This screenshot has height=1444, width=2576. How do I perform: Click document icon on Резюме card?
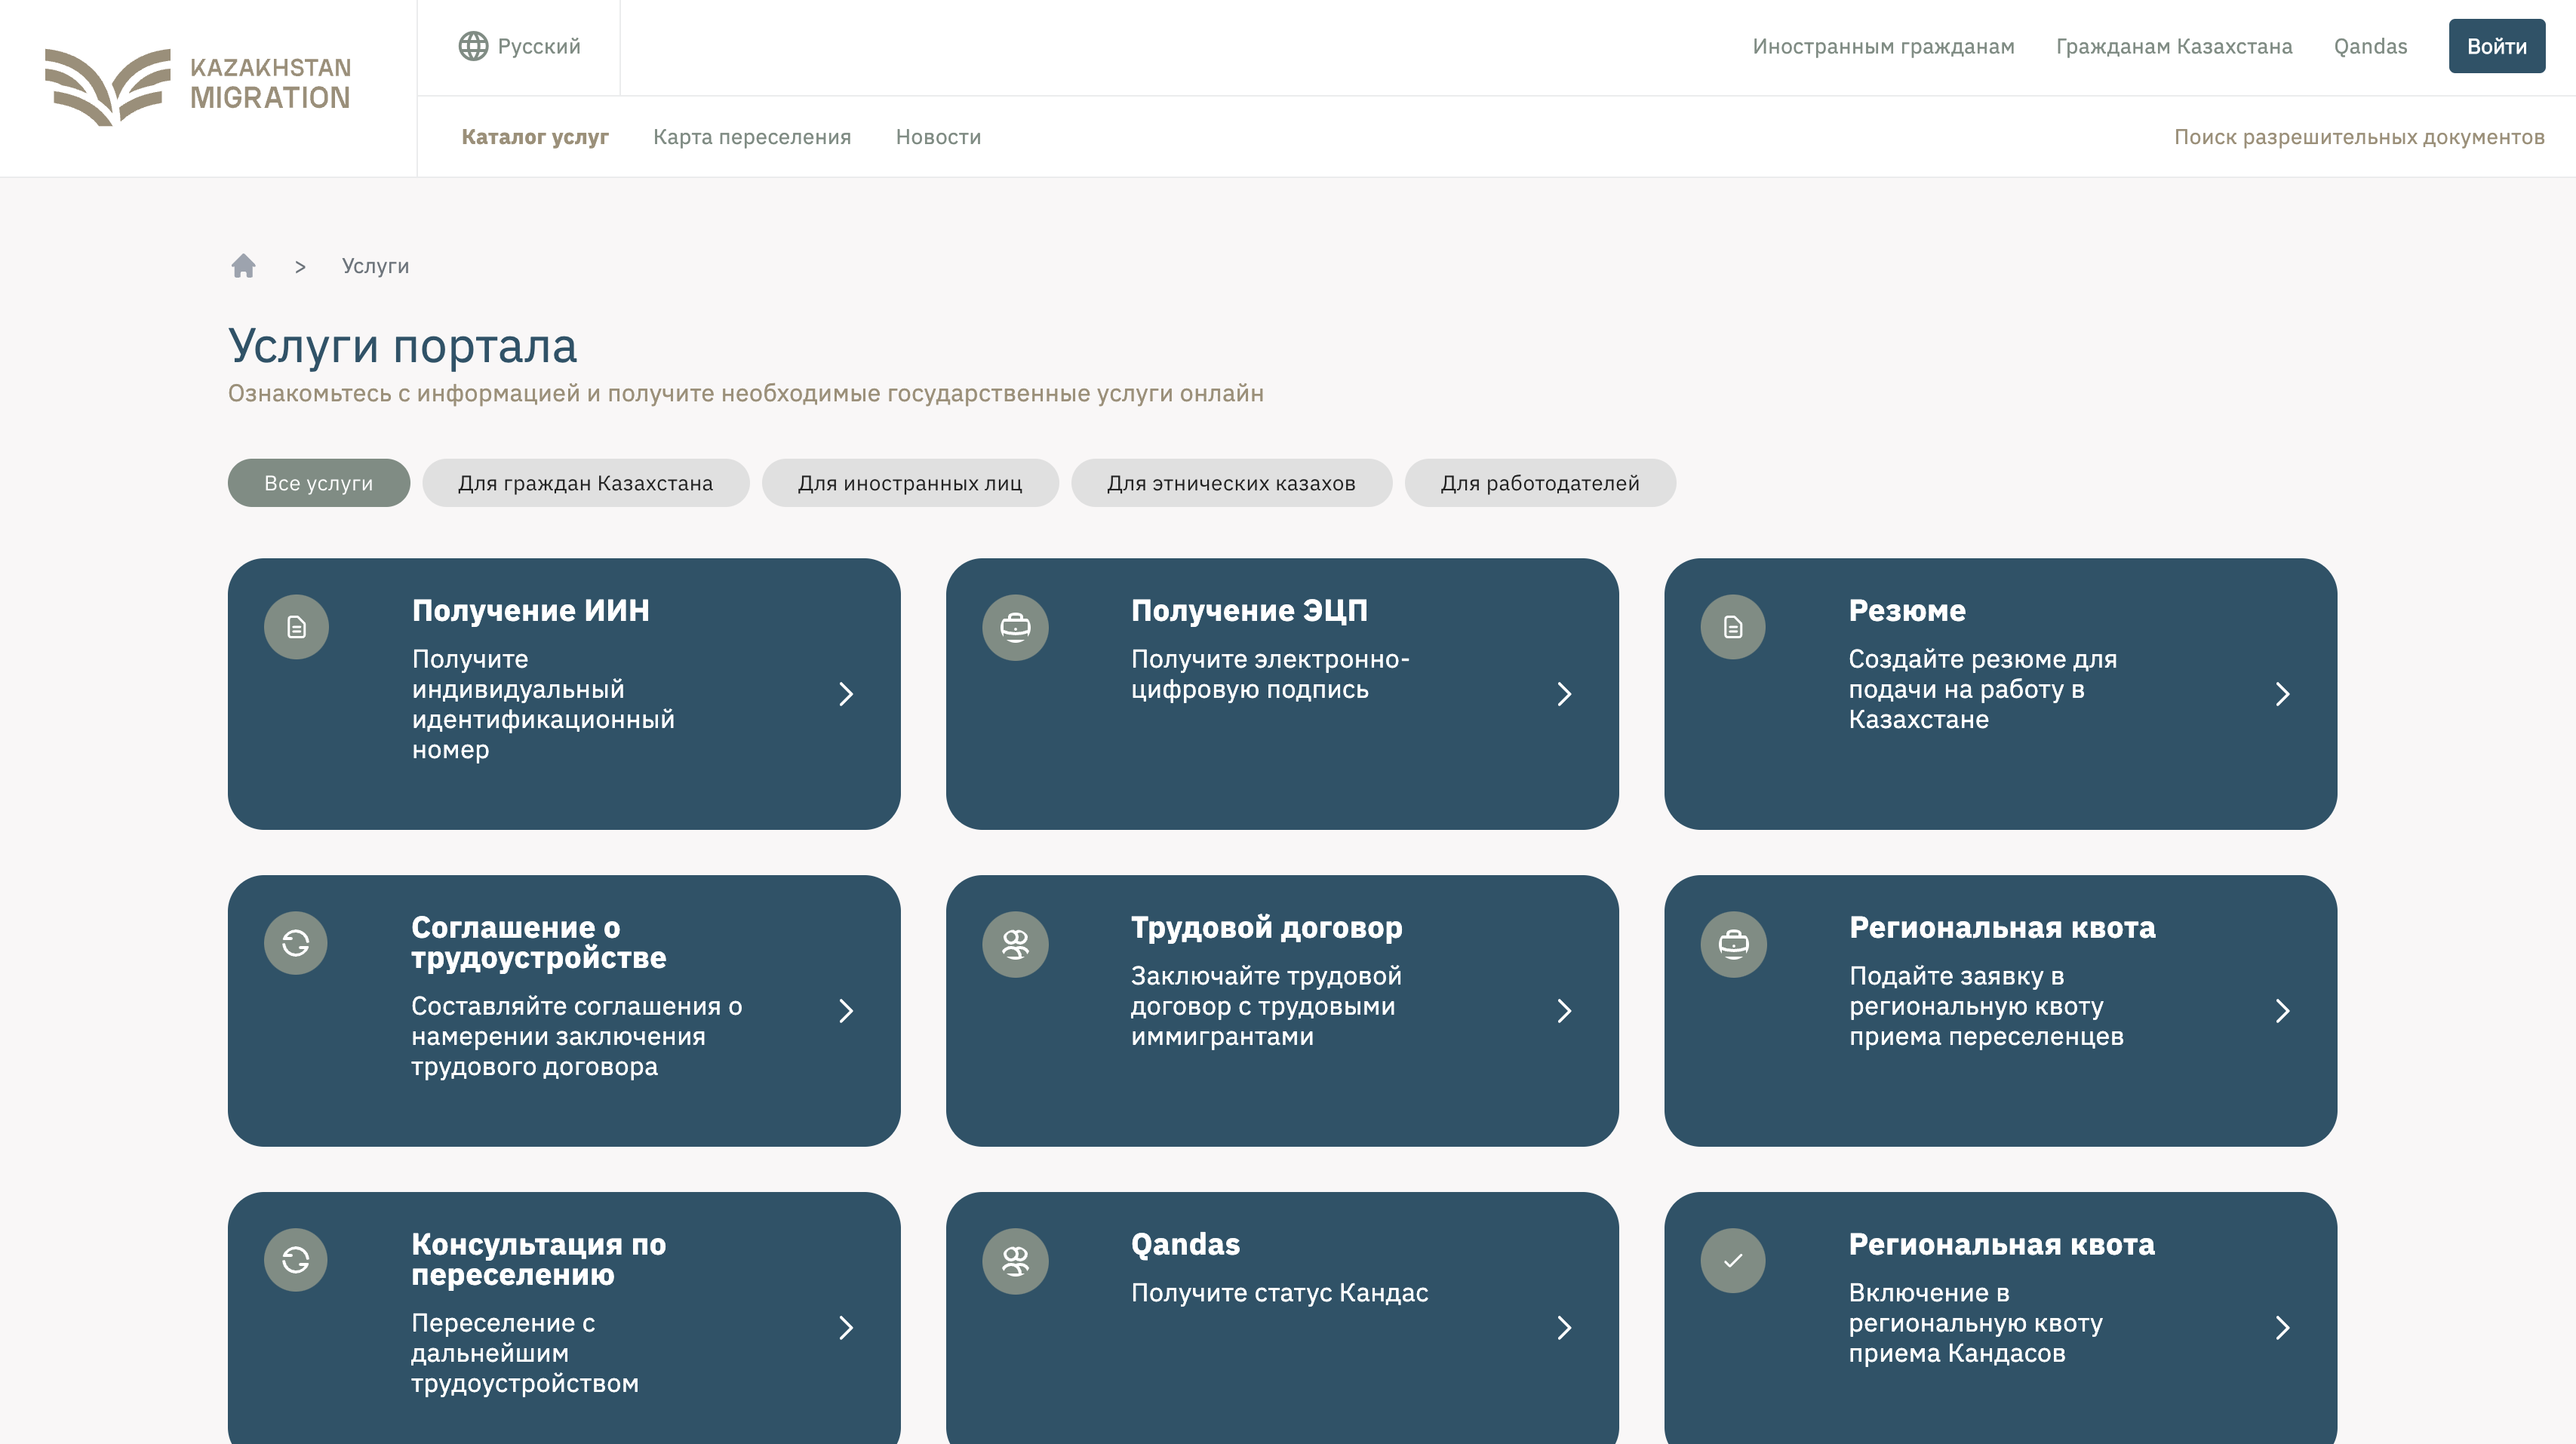pyautogui.click(x=1733, y=627)
